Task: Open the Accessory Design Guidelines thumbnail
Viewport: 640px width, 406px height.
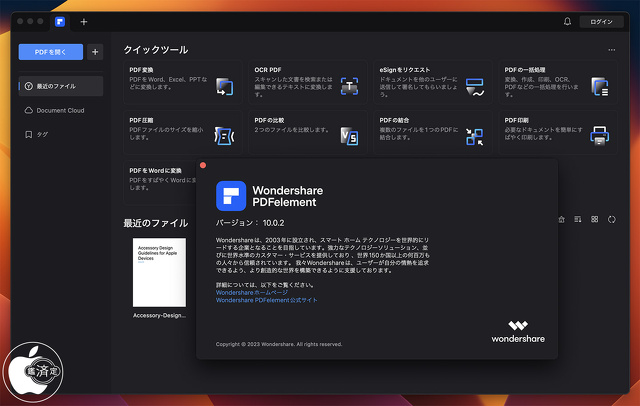Action: [159, 272]
